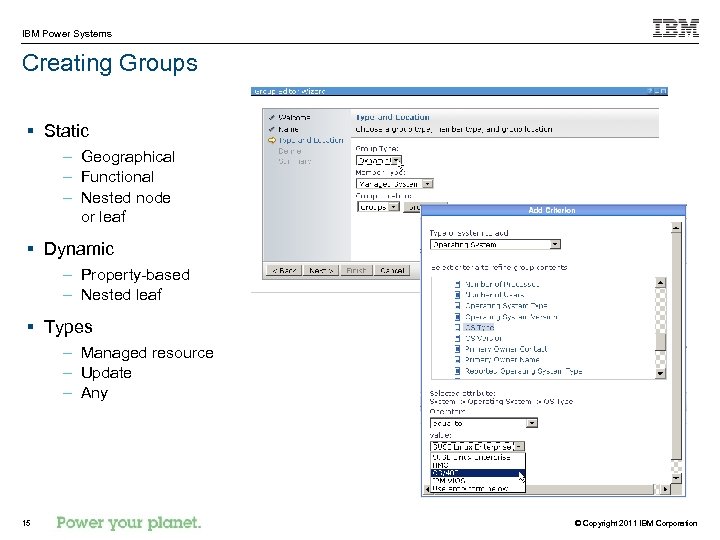This screenshot has height=540, width=720.
Task: Select the Name step in the wizard
Action: coord(288,129)
